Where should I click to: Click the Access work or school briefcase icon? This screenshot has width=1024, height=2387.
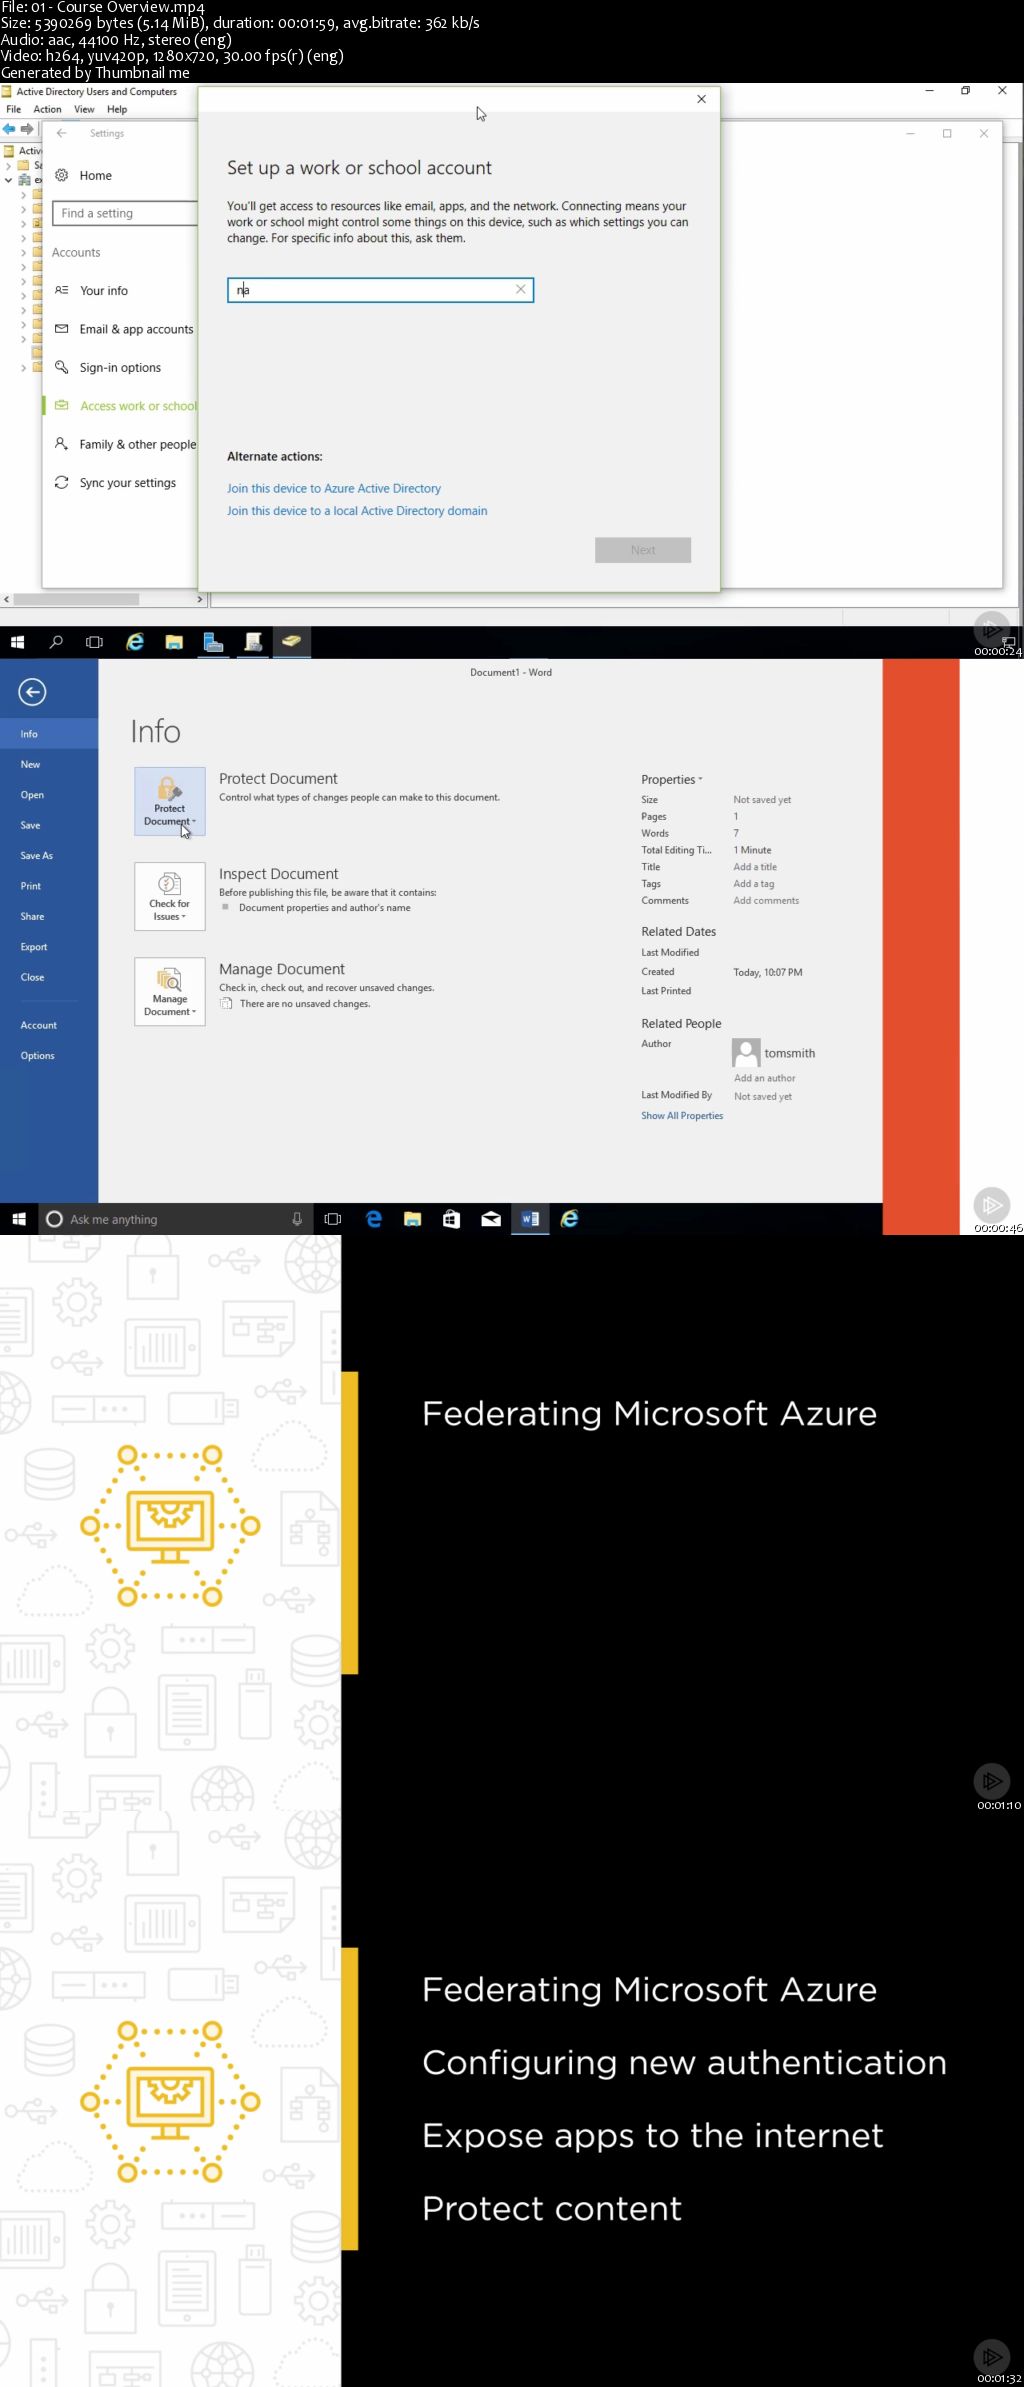[x=61, y=406]
